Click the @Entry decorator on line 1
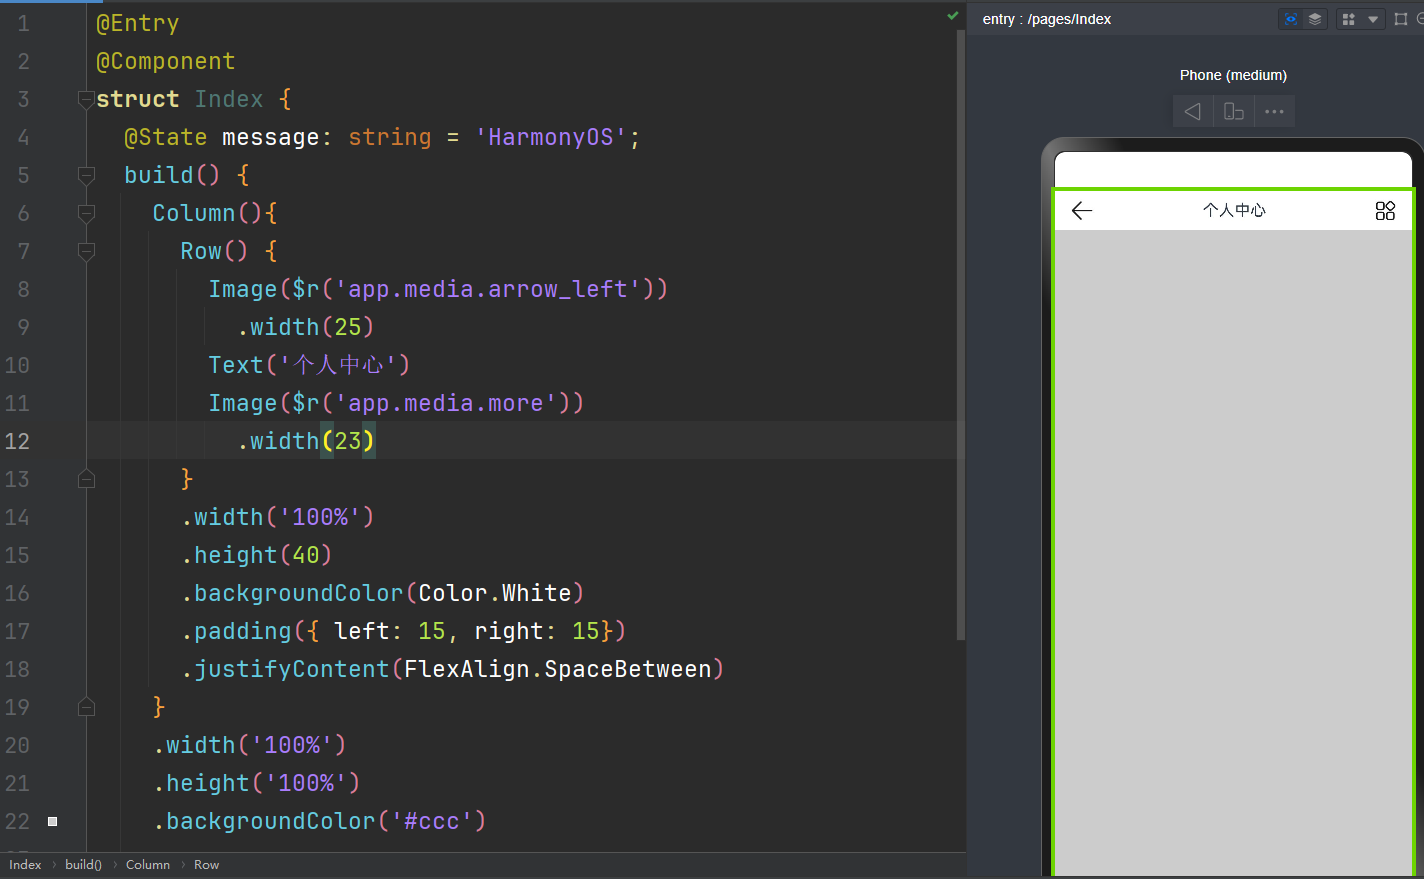Viewport: 1424px width, 879px height. (x=137, y=23)
